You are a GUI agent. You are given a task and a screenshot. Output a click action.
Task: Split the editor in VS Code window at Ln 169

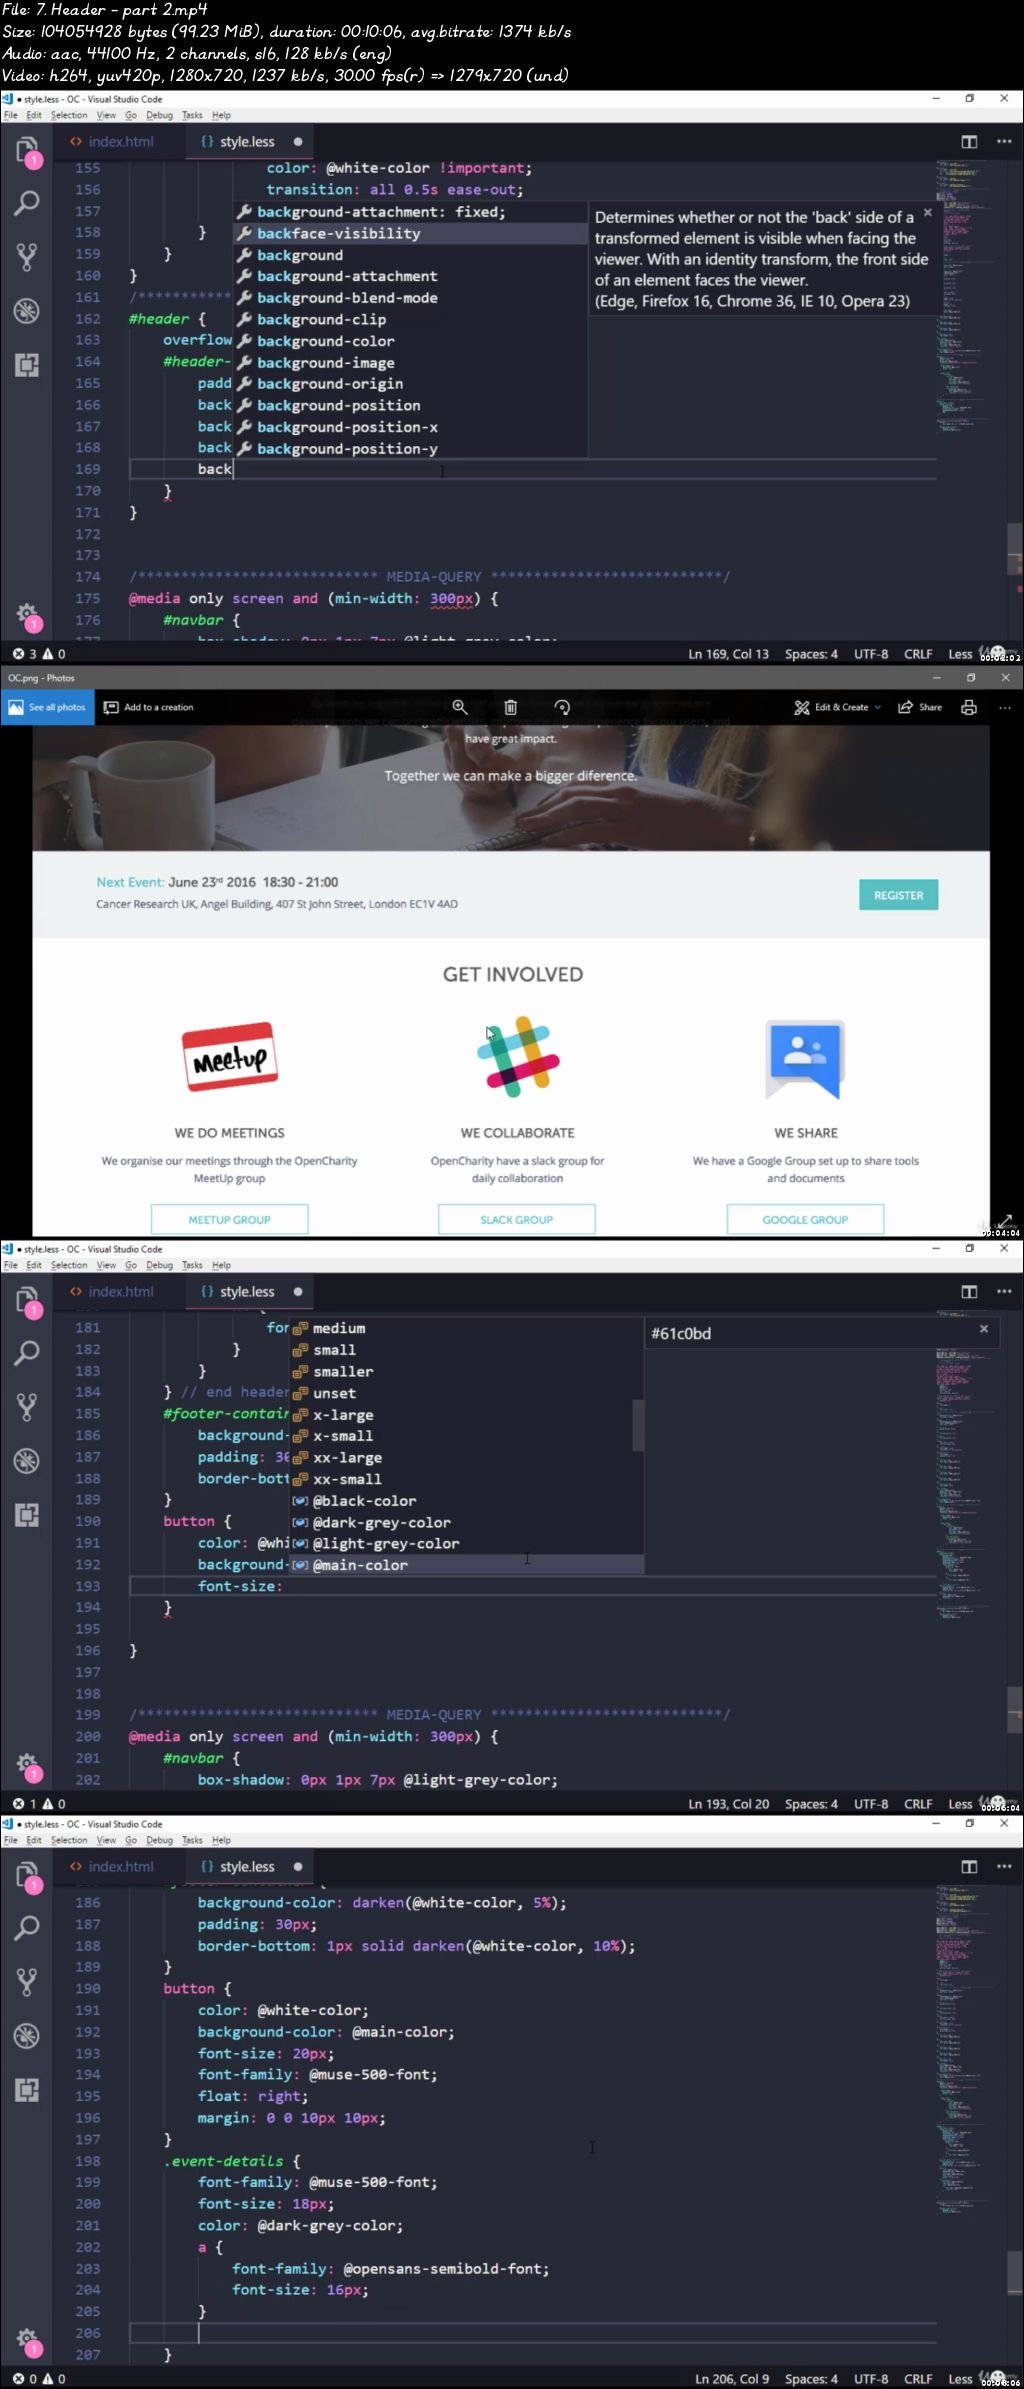969,142
